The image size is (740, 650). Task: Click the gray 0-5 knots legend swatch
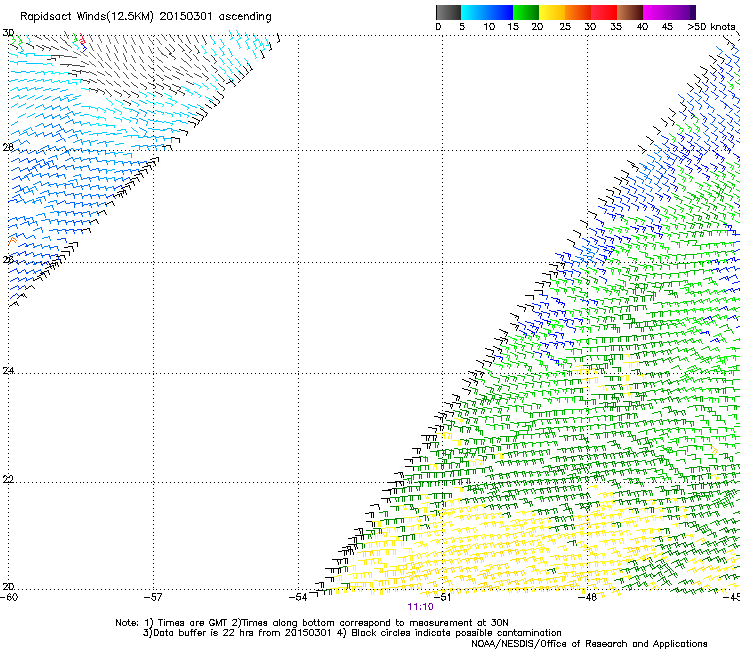click(x=448, y=12)
